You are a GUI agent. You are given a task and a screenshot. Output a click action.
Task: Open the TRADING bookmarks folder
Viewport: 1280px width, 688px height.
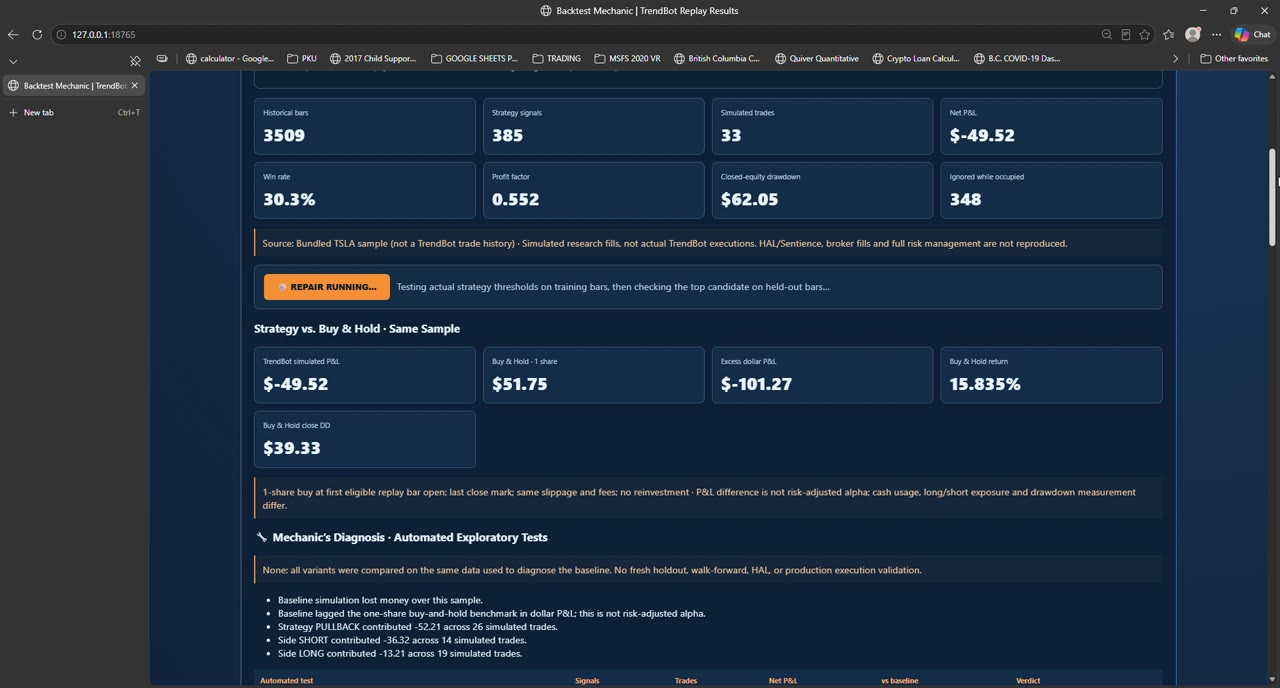click(557, 58)
